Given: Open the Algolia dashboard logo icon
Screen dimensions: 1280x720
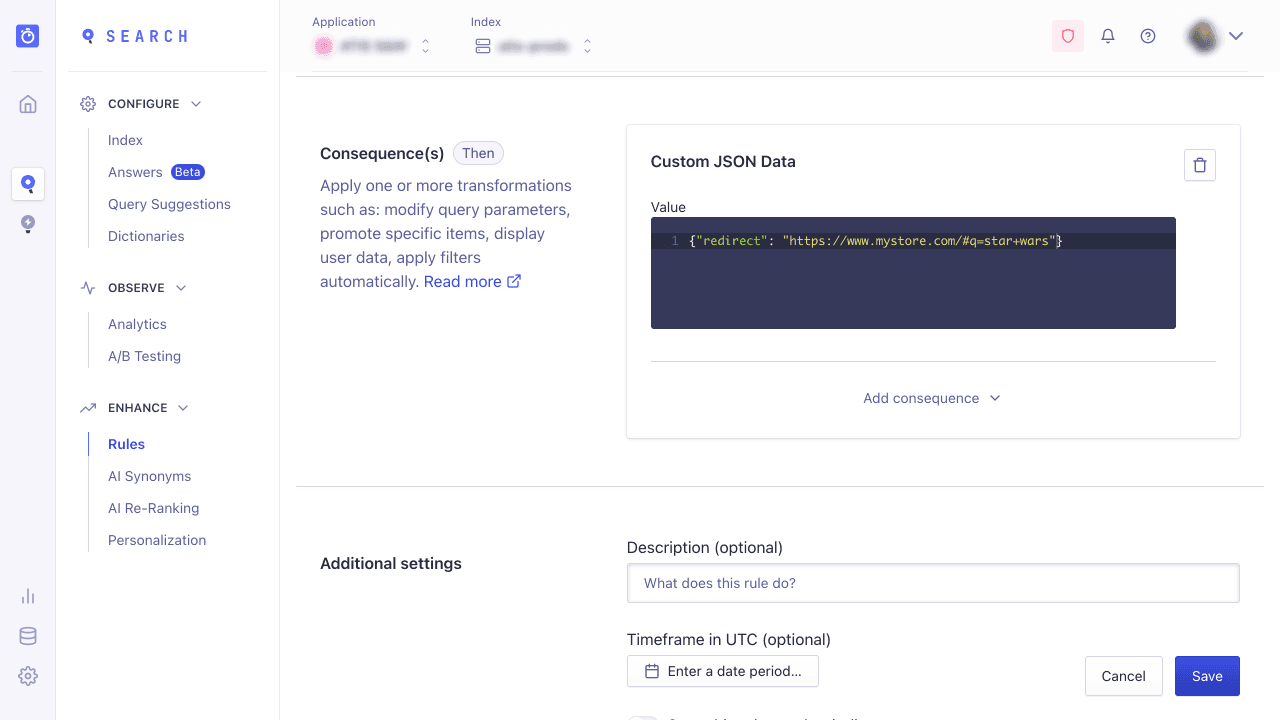Looking at the screenshot, I should (x=28, y=36).
